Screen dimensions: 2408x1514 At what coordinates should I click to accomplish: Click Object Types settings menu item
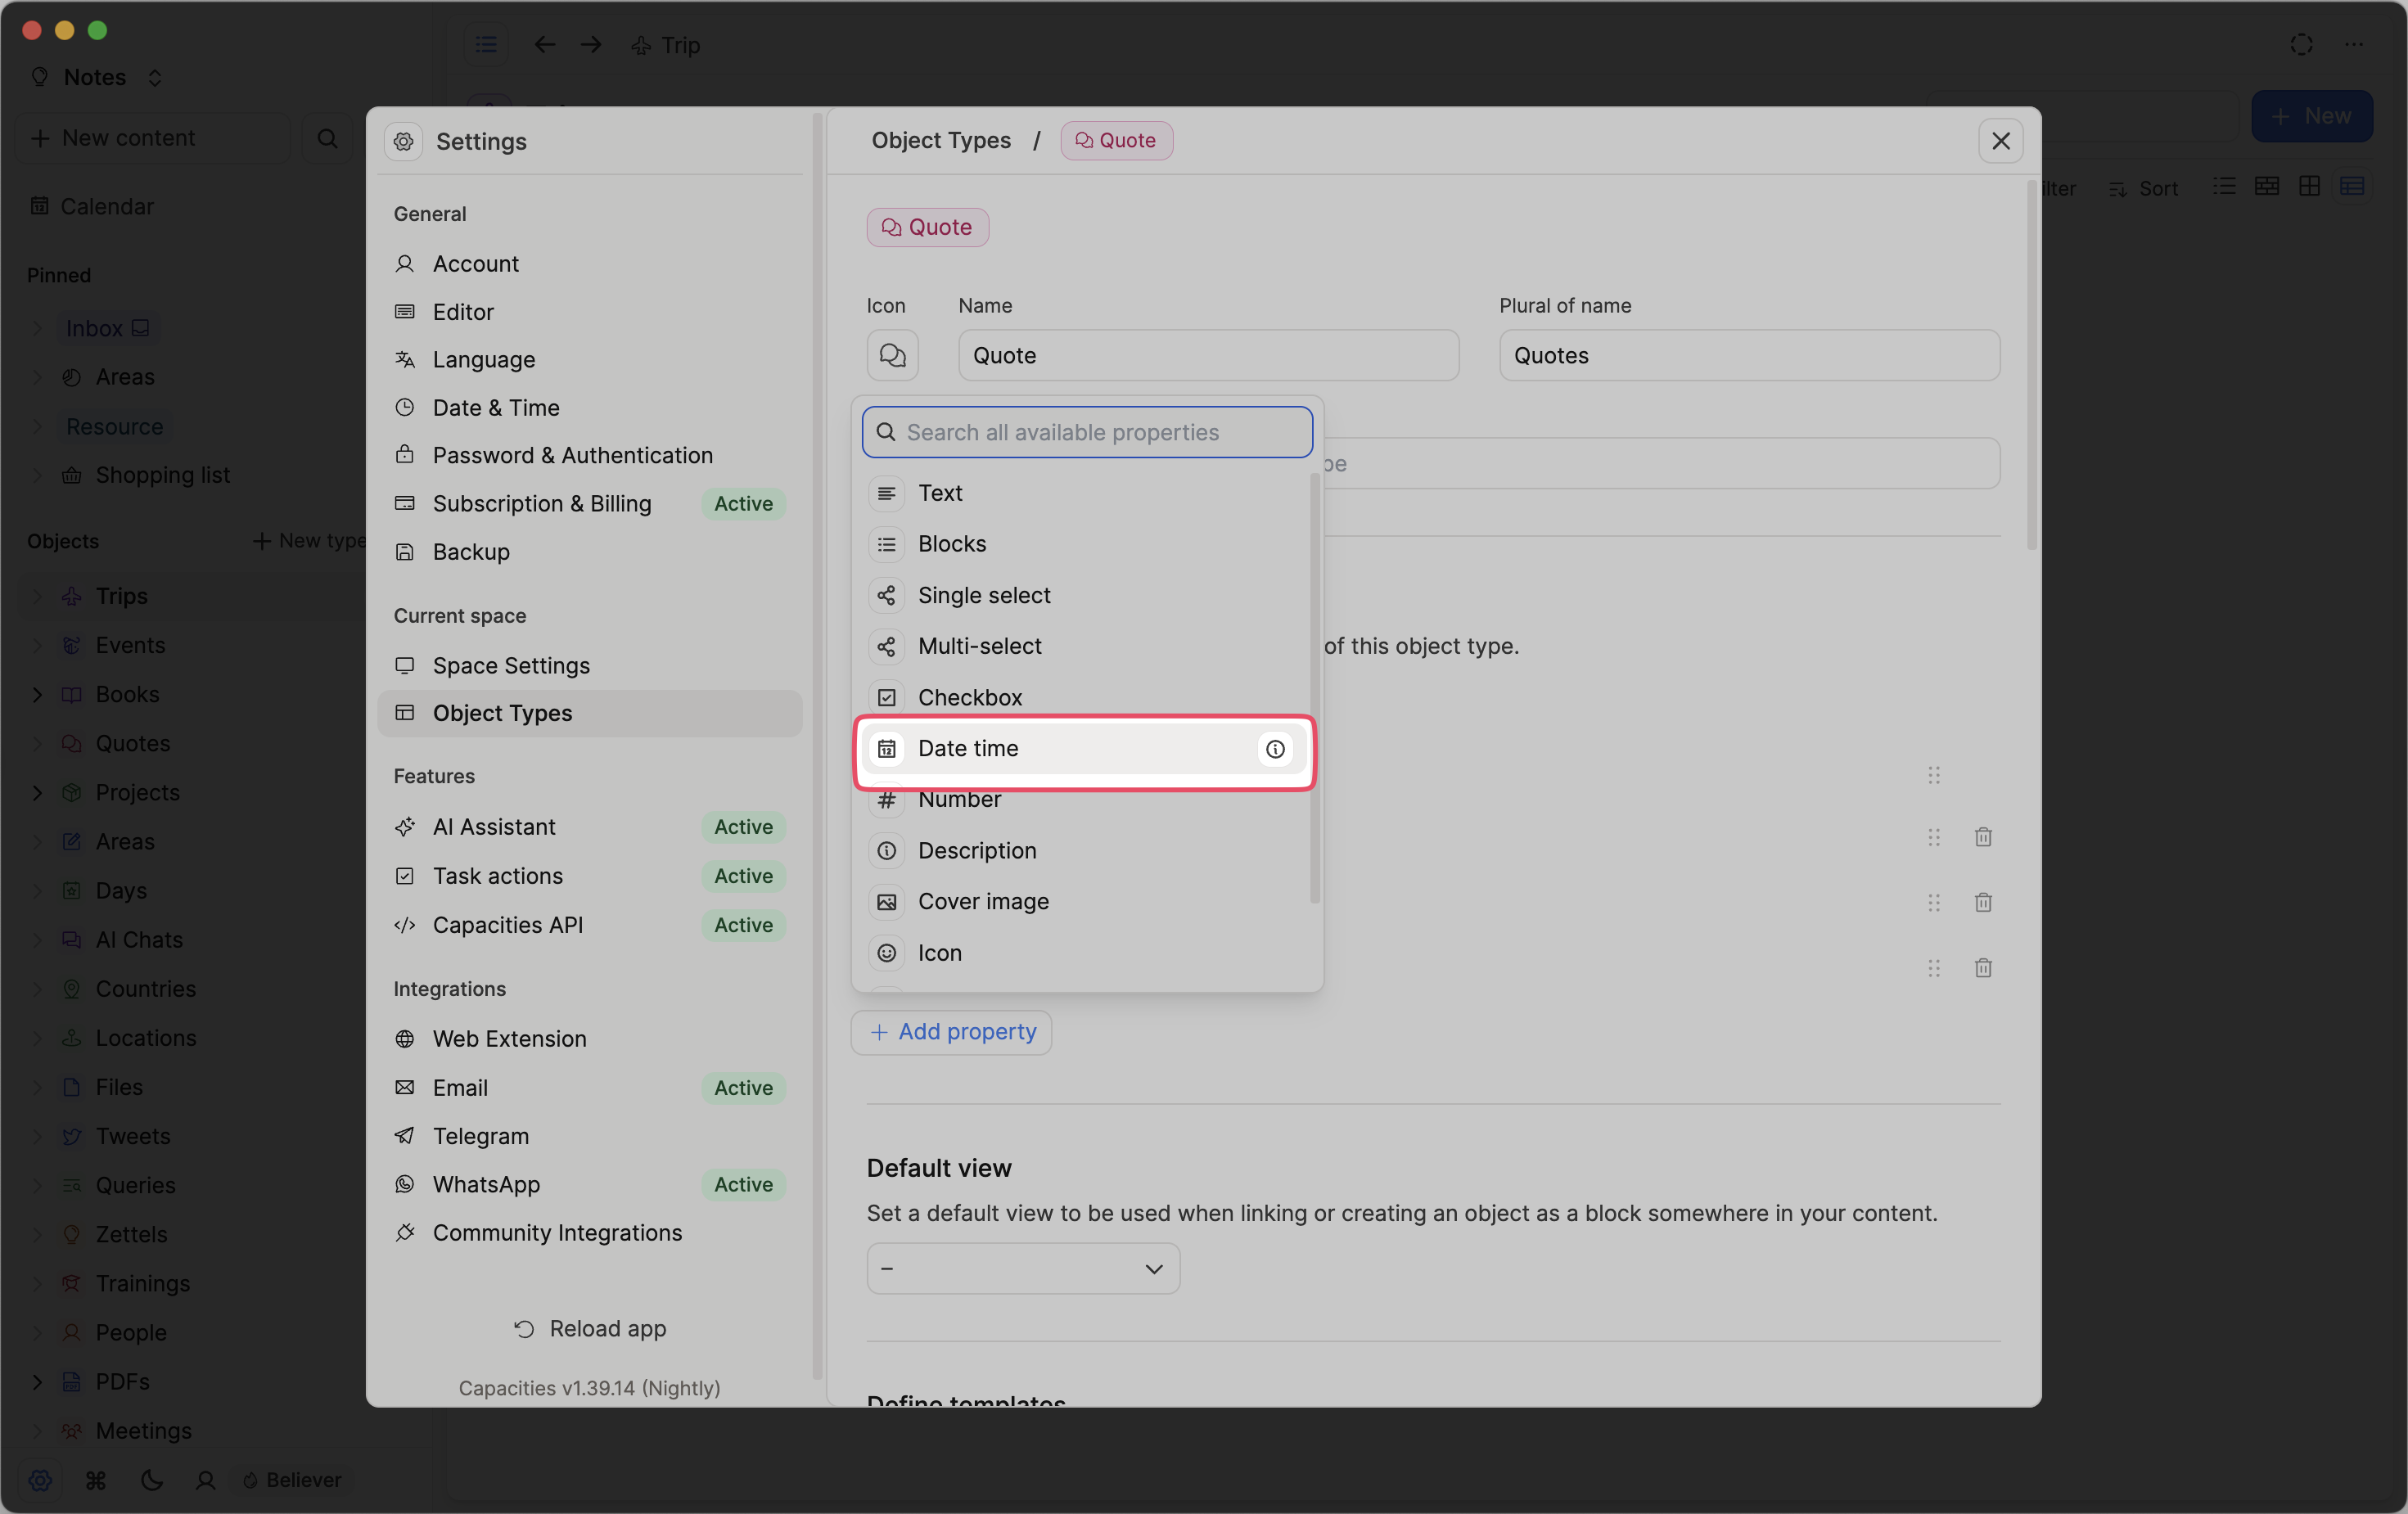click(503, 714)
